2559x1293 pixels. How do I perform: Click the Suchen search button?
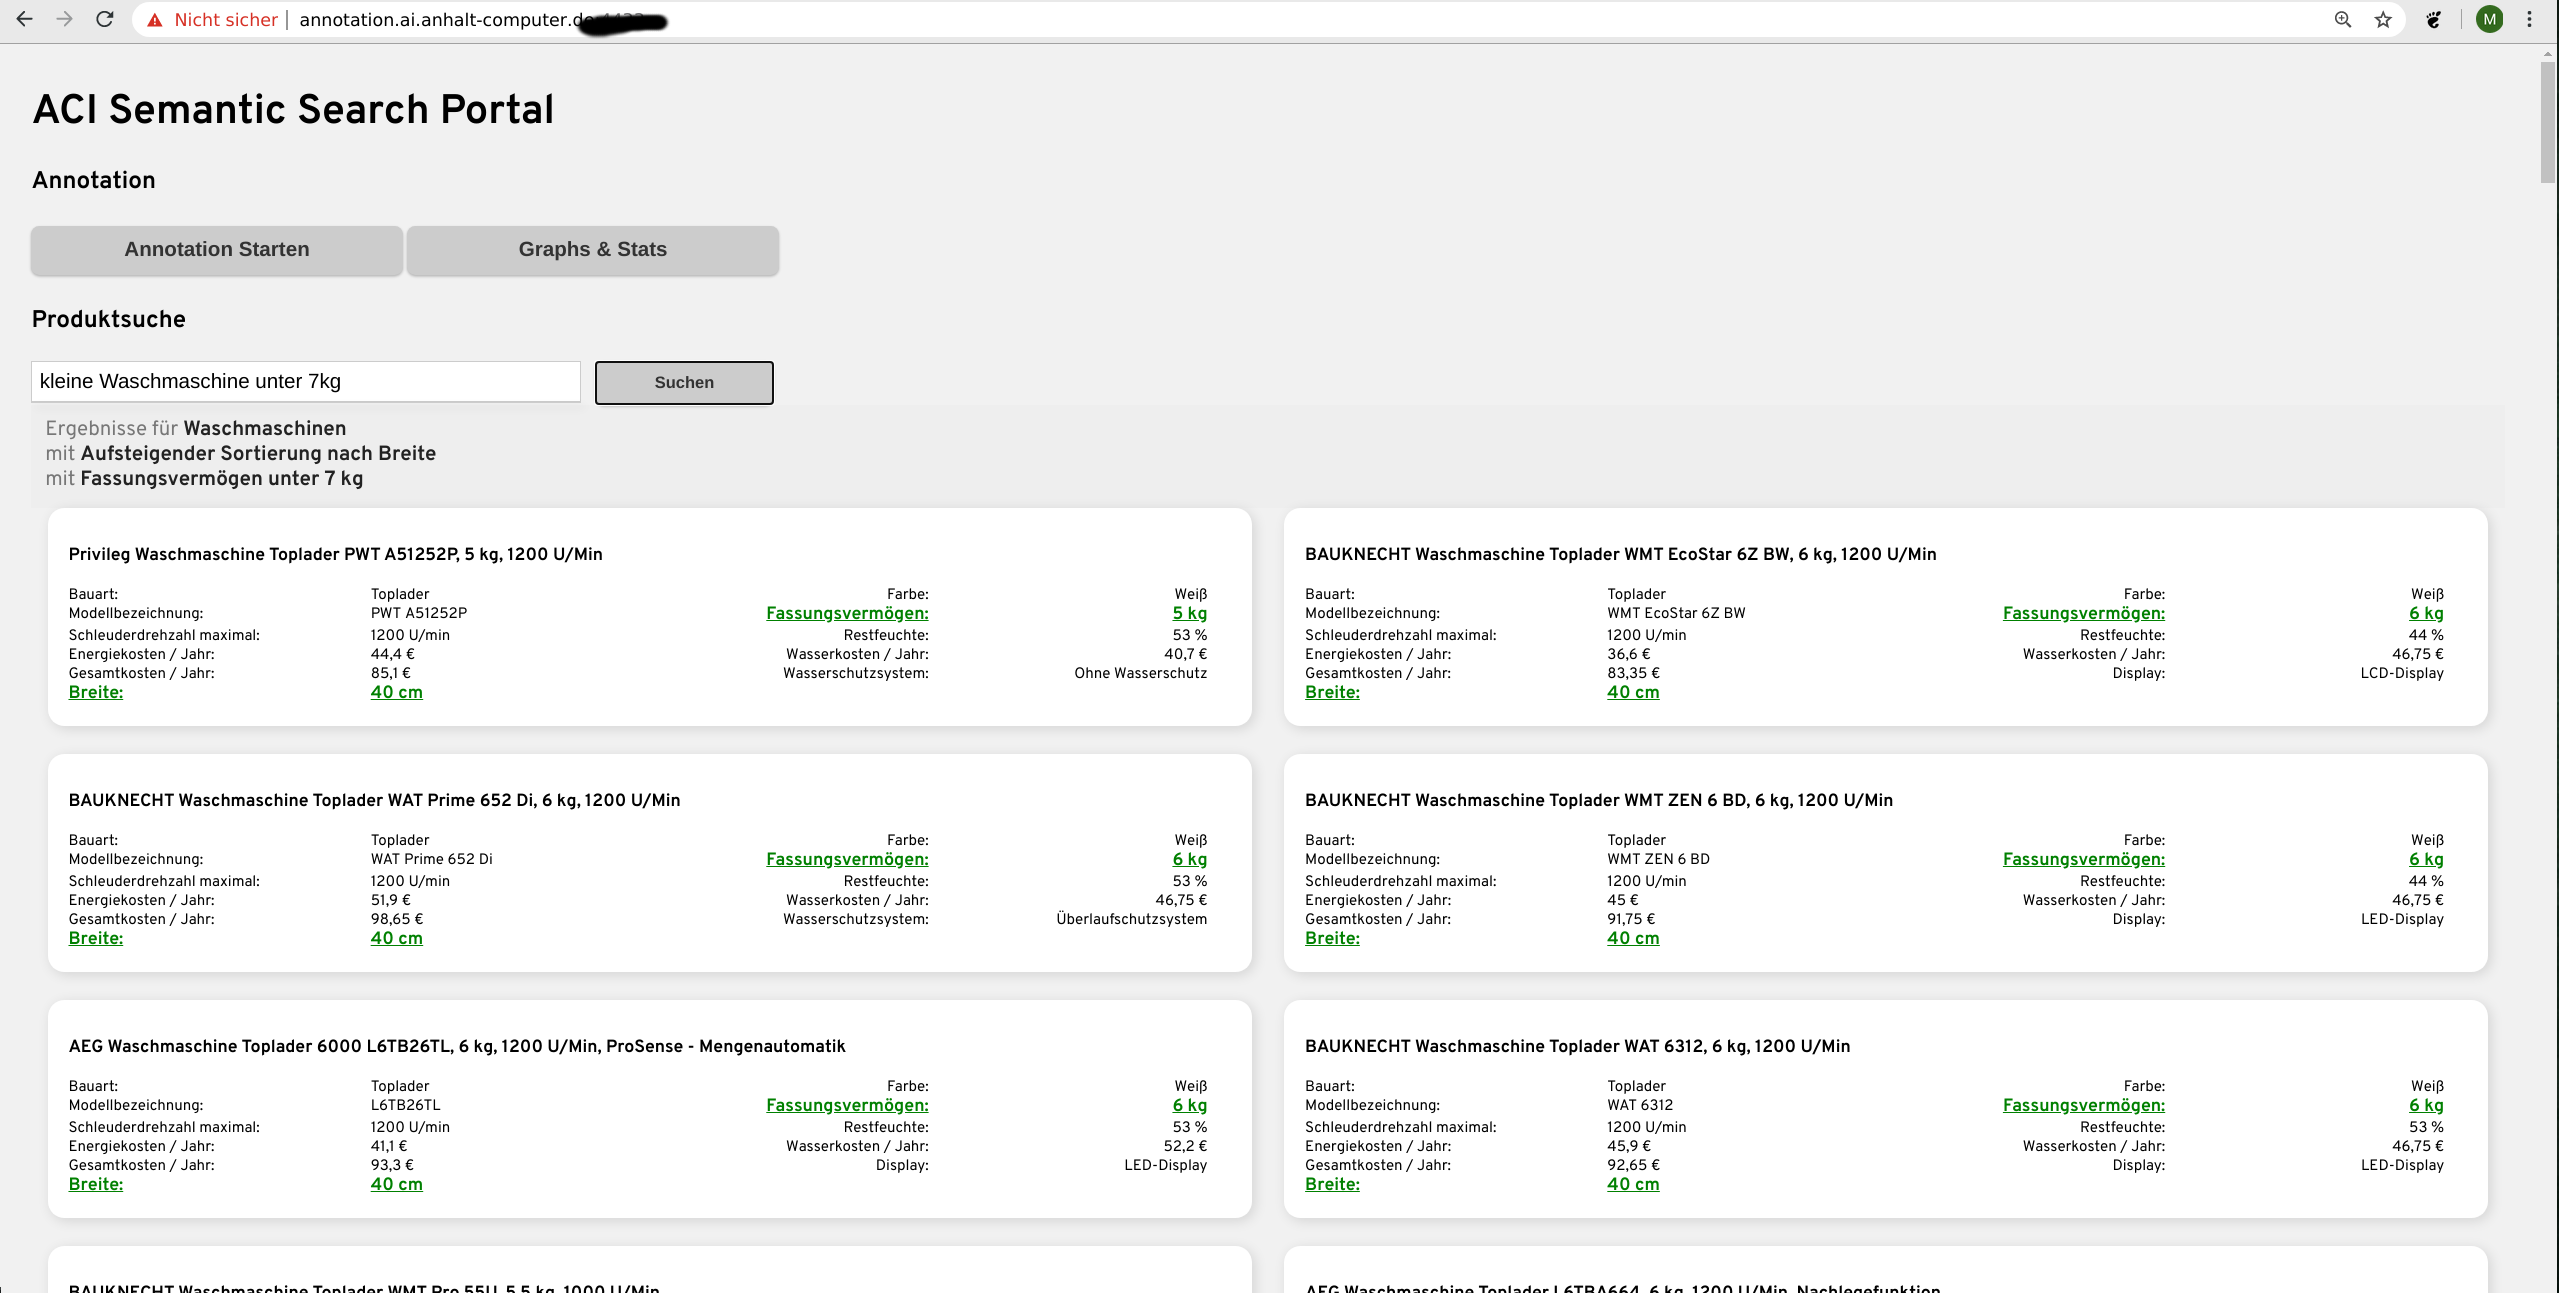click(x=684, y=383)
